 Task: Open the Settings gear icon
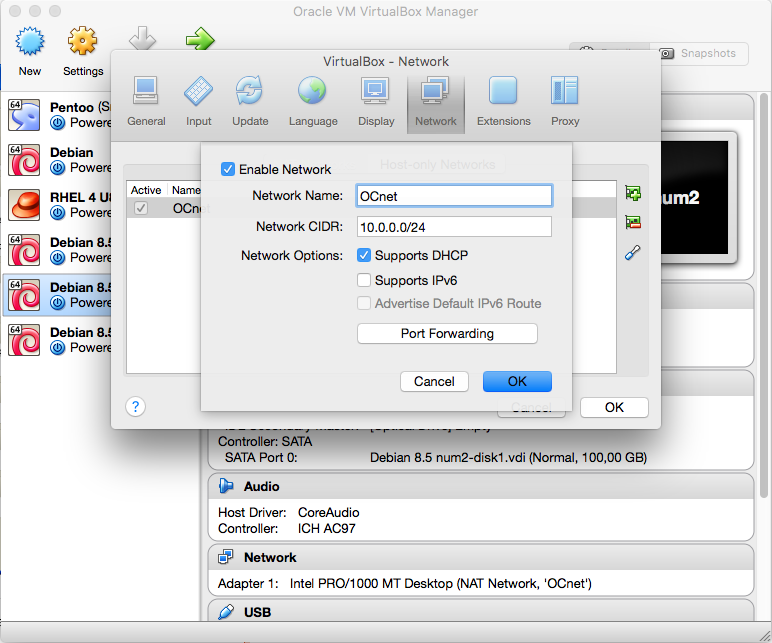(82, 41)
